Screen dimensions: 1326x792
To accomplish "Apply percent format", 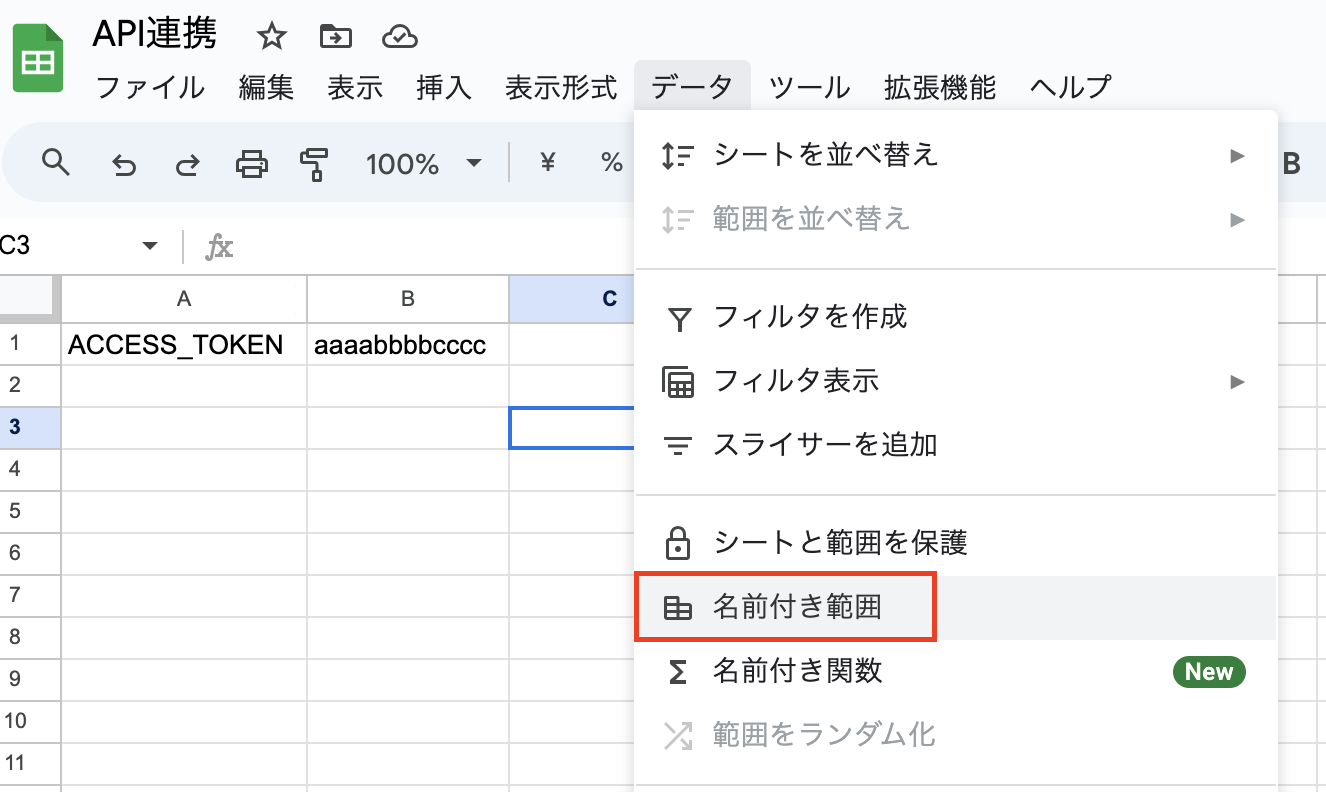I will tap(611, 163).
